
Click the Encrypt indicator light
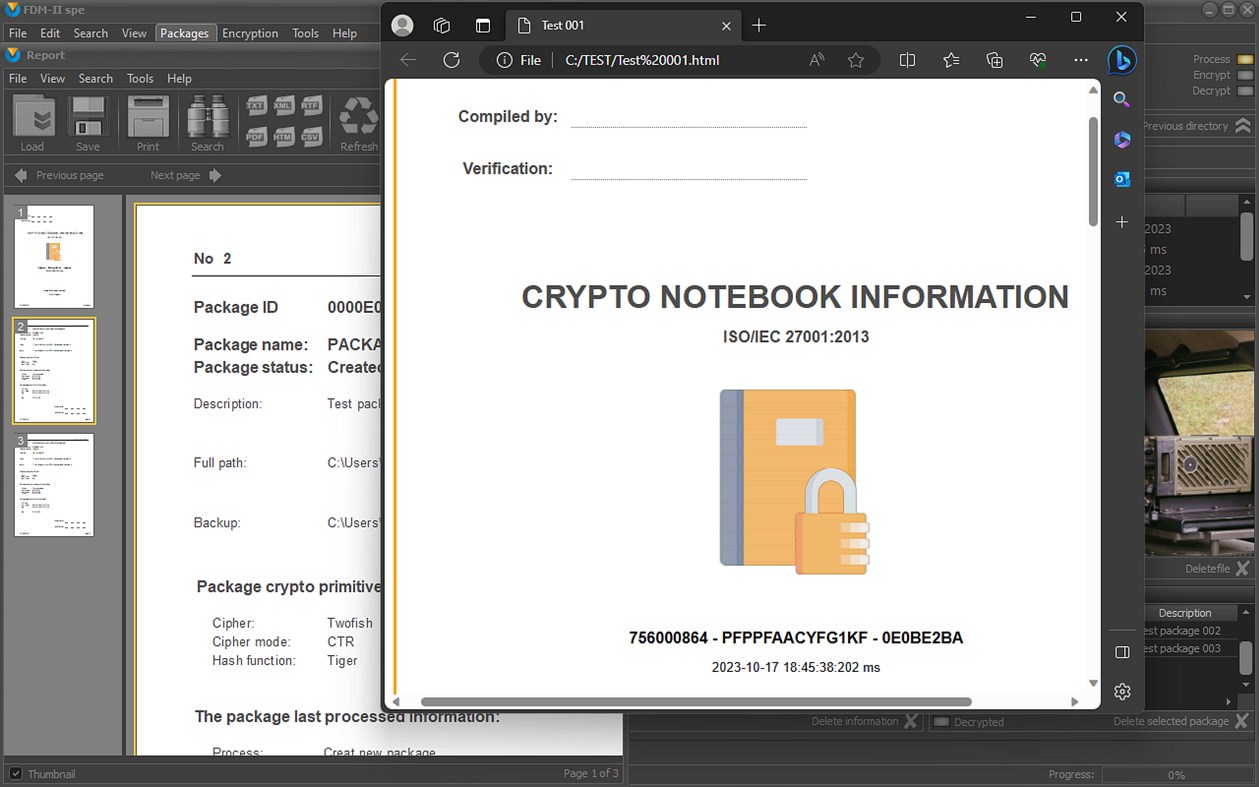(x=1244, y=75)
